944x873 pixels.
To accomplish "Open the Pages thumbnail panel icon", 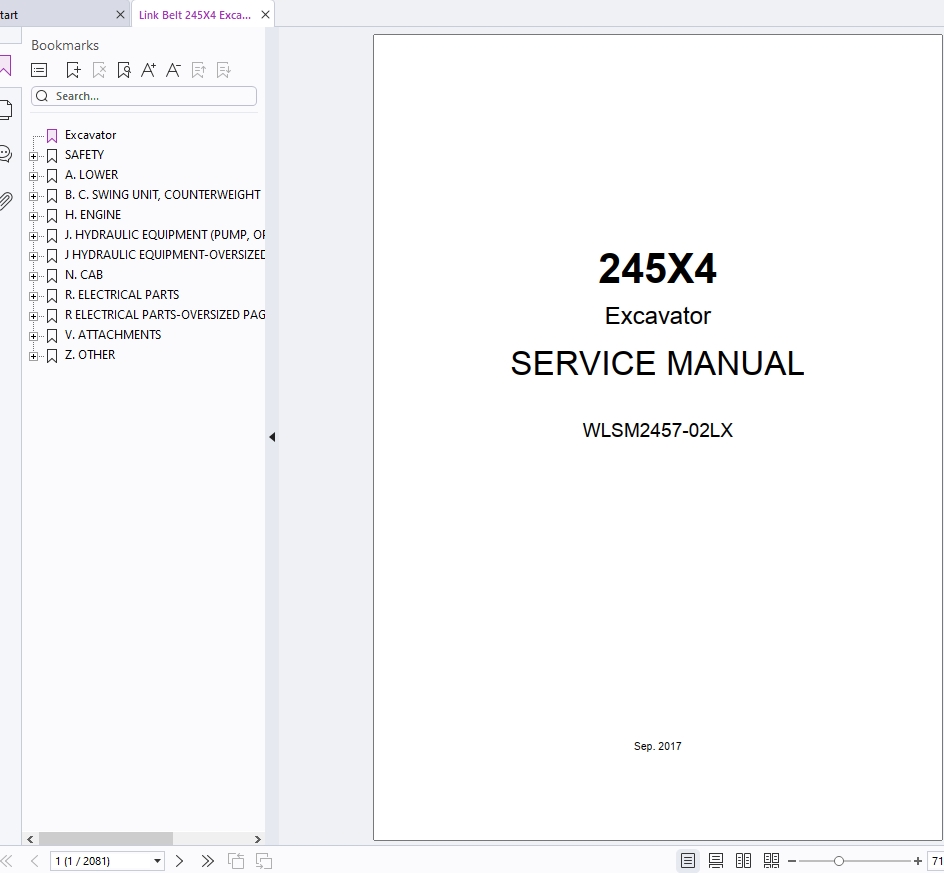I will (x=5, y=110).
